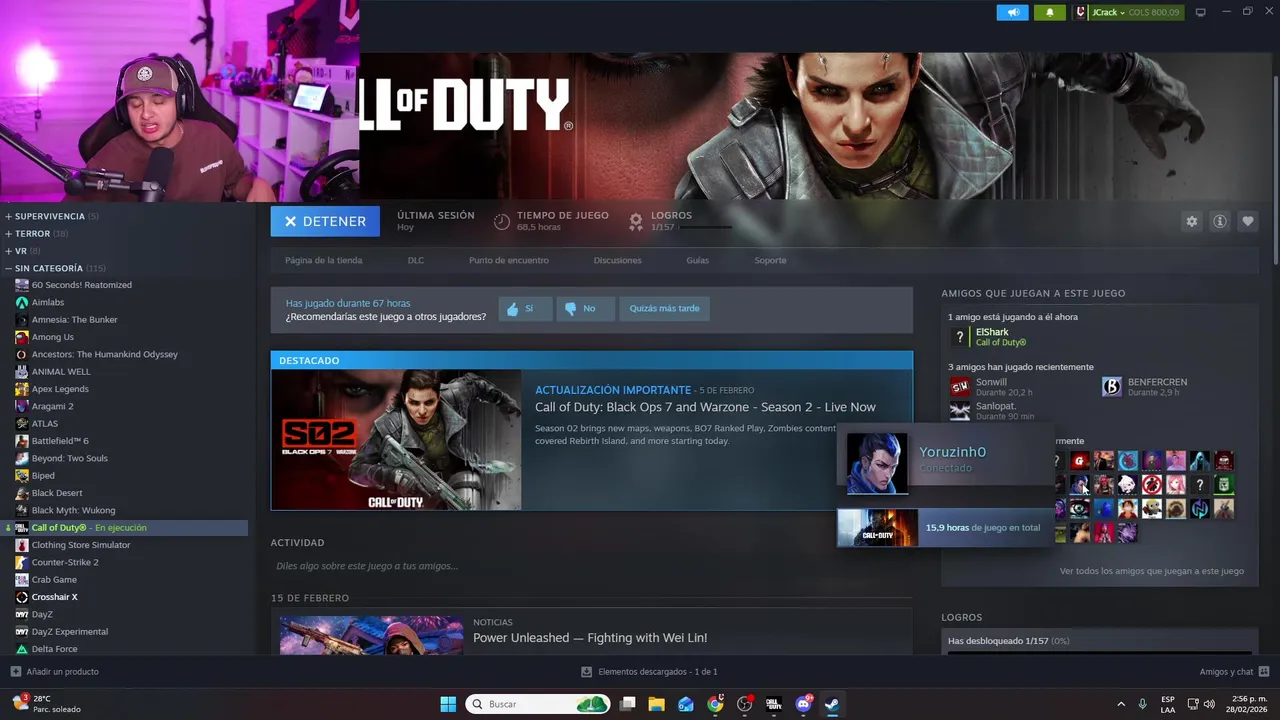
Task: Select Black Myth: Wukong in the library
Action: click(x=73, y=510)
